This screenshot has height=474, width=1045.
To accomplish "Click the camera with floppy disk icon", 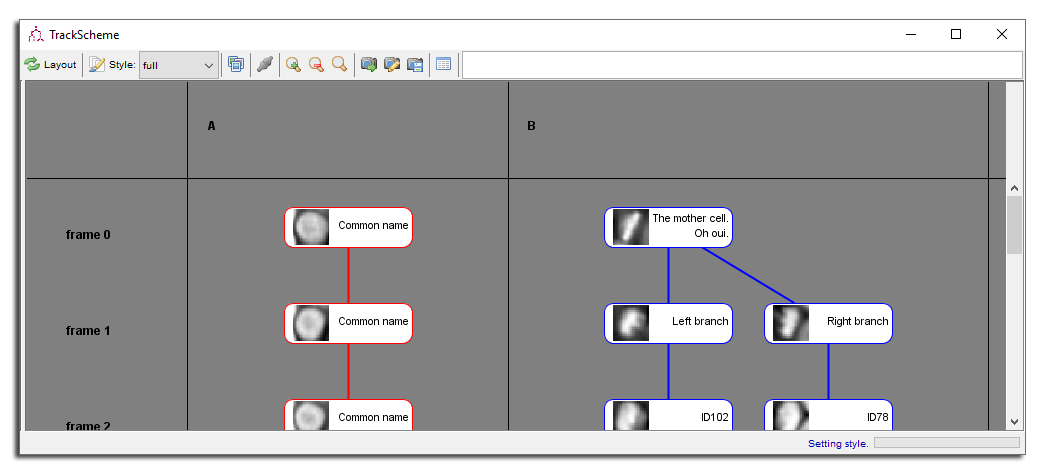I will pos(415,65).
